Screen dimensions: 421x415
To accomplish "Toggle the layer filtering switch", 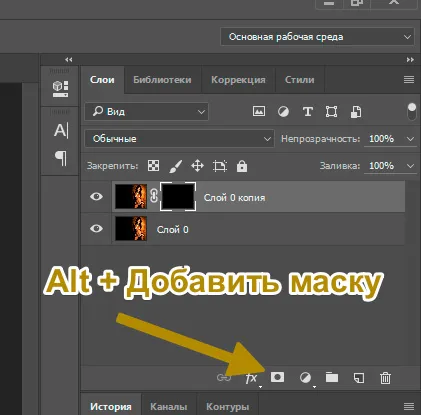I will pyautogui.click(x=412, y=112).
